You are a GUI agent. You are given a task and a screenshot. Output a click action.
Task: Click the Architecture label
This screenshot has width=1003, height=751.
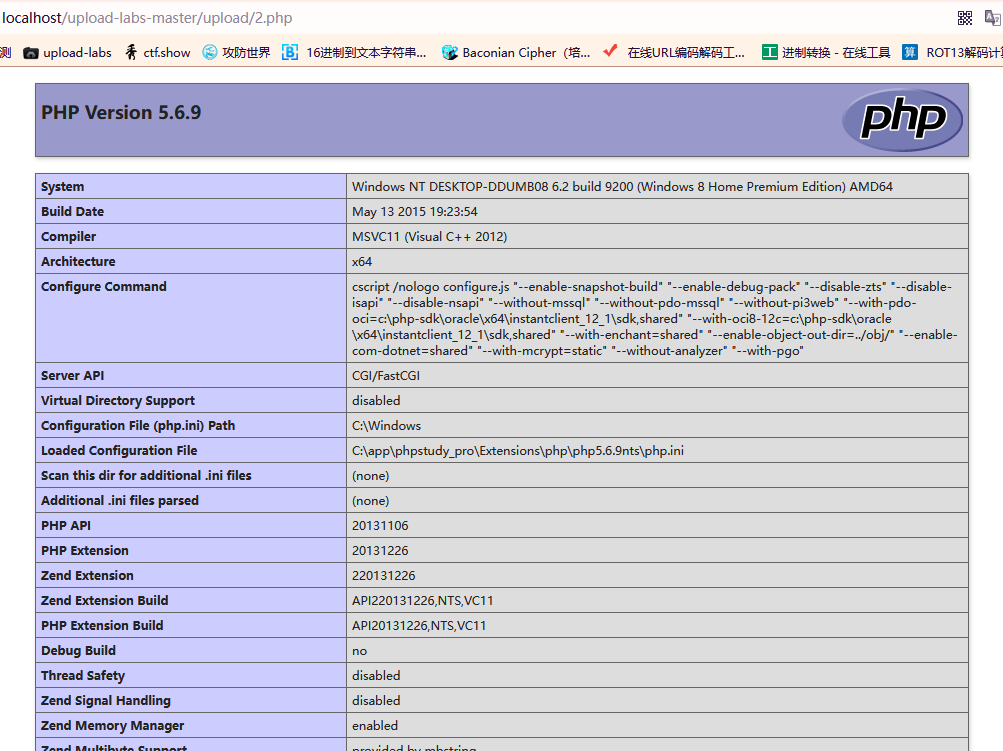78,261
